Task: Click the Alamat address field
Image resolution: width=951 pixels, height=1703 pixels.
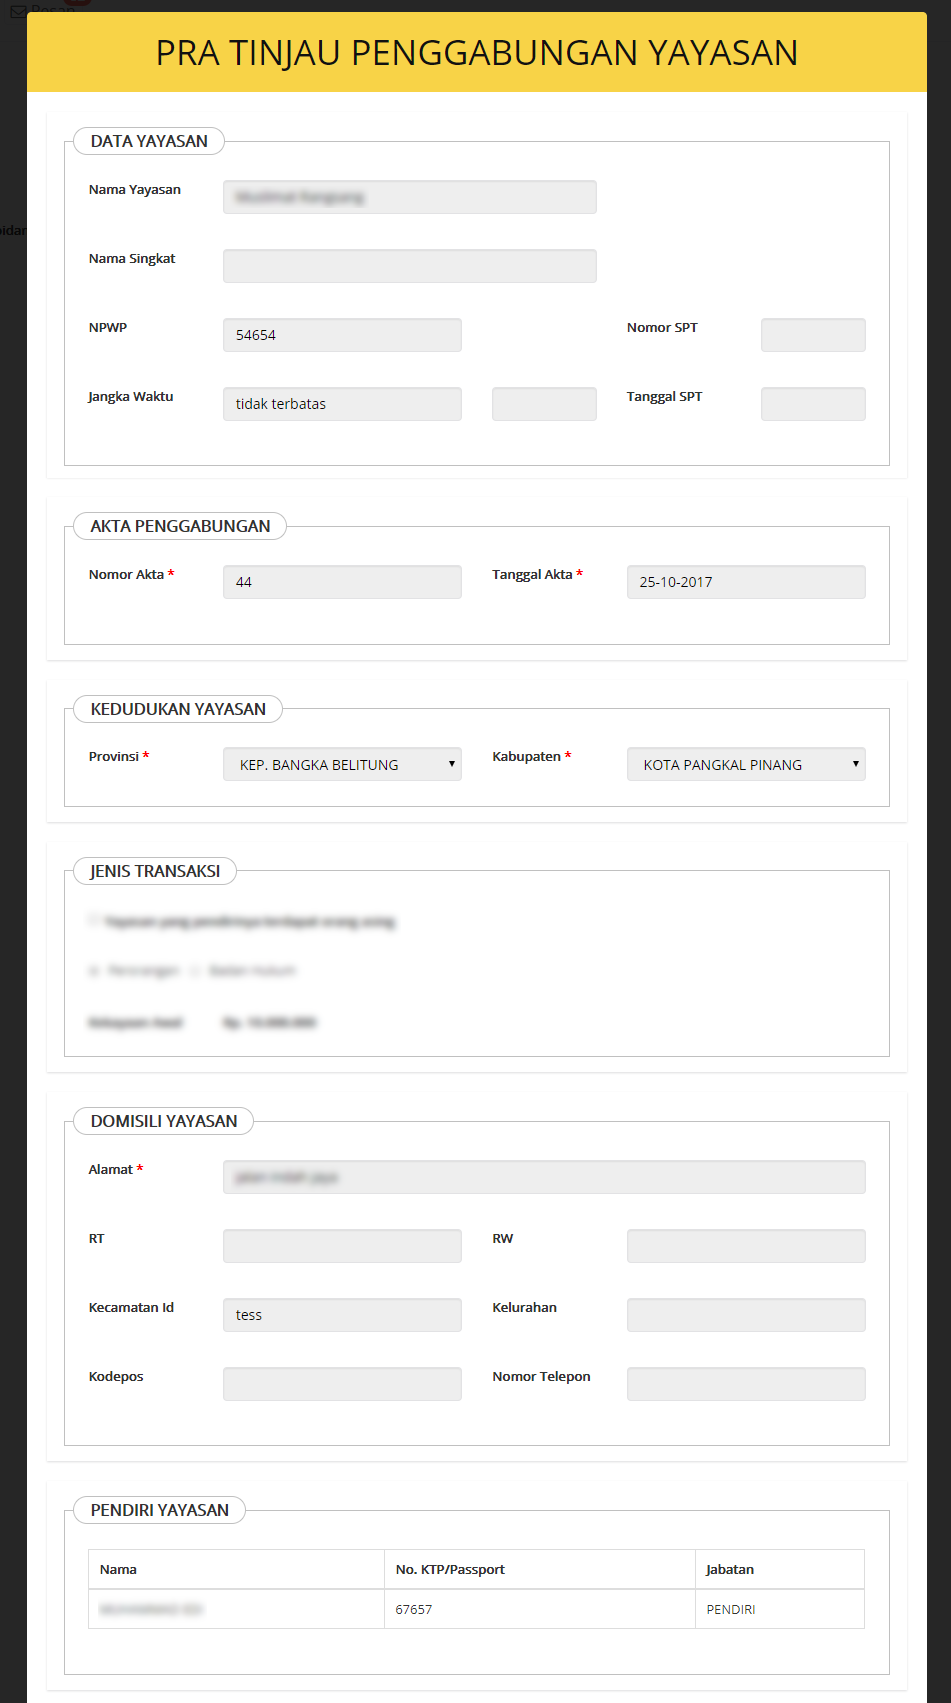Action: (544, 1177)
